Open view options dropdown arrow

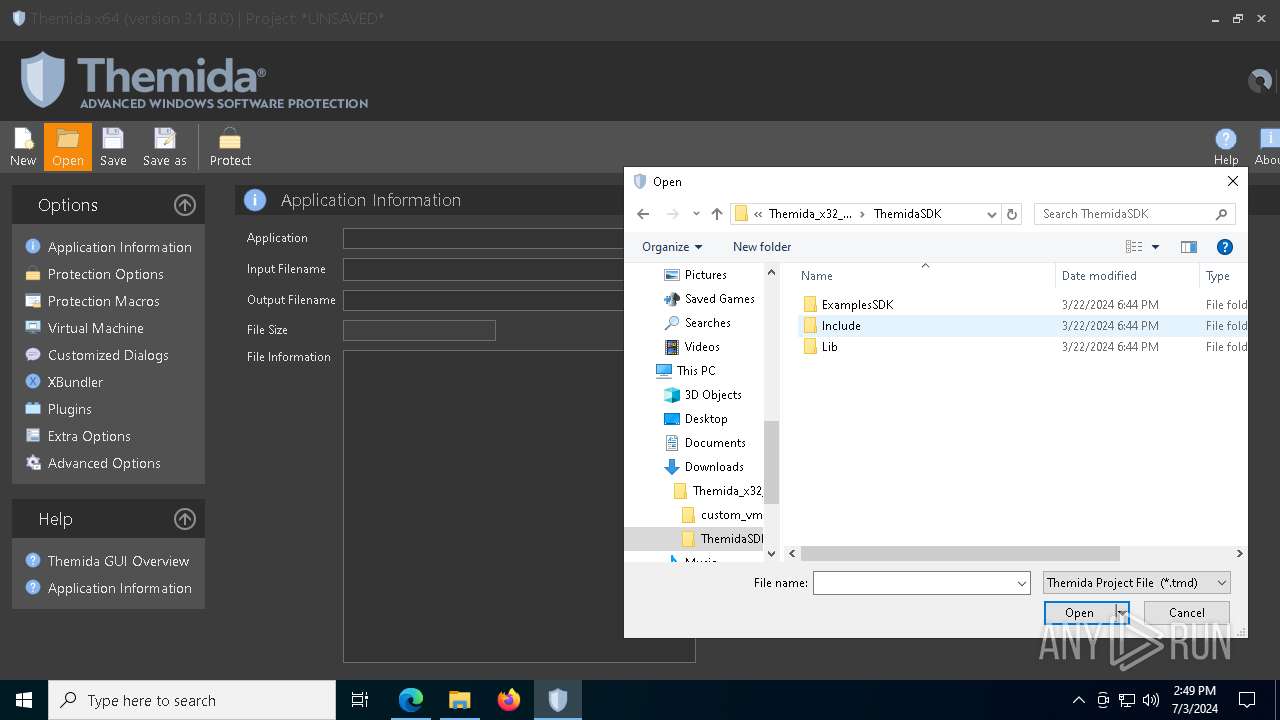point(1155,247)
